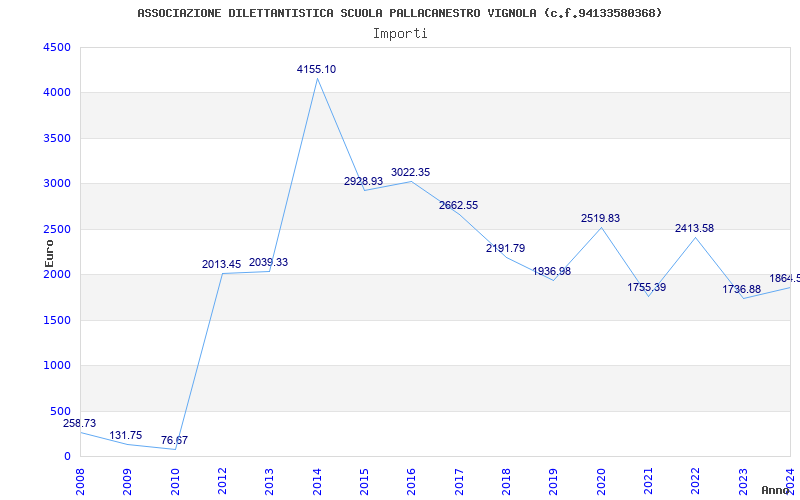Click the y-axis value 4000
Screen dimensions: 800x500
pyautogui.click(x=57, y=93)
